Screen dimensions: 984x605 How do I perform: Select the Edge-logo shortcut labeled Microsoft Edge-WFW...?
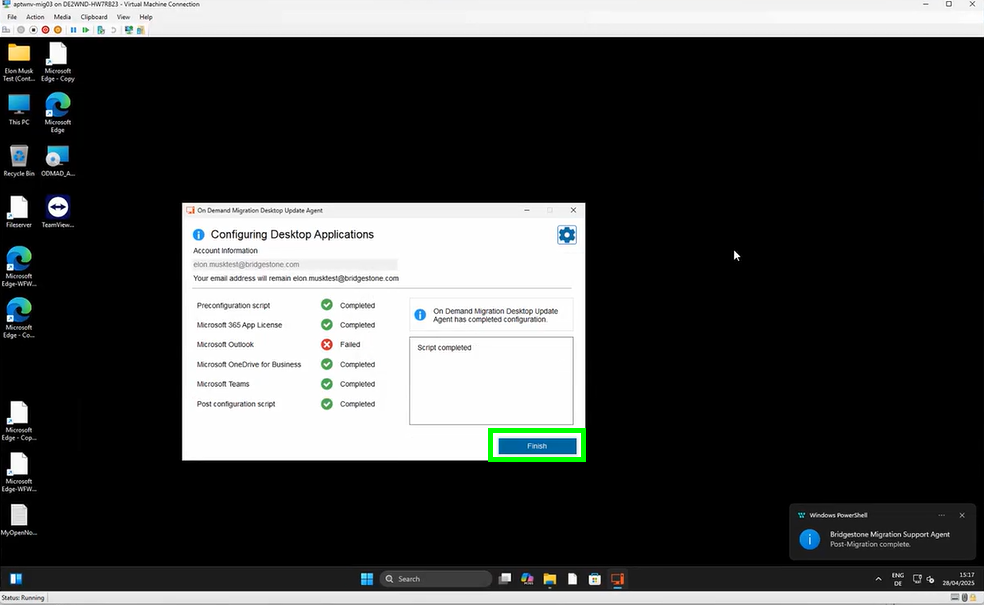(19, 267)
